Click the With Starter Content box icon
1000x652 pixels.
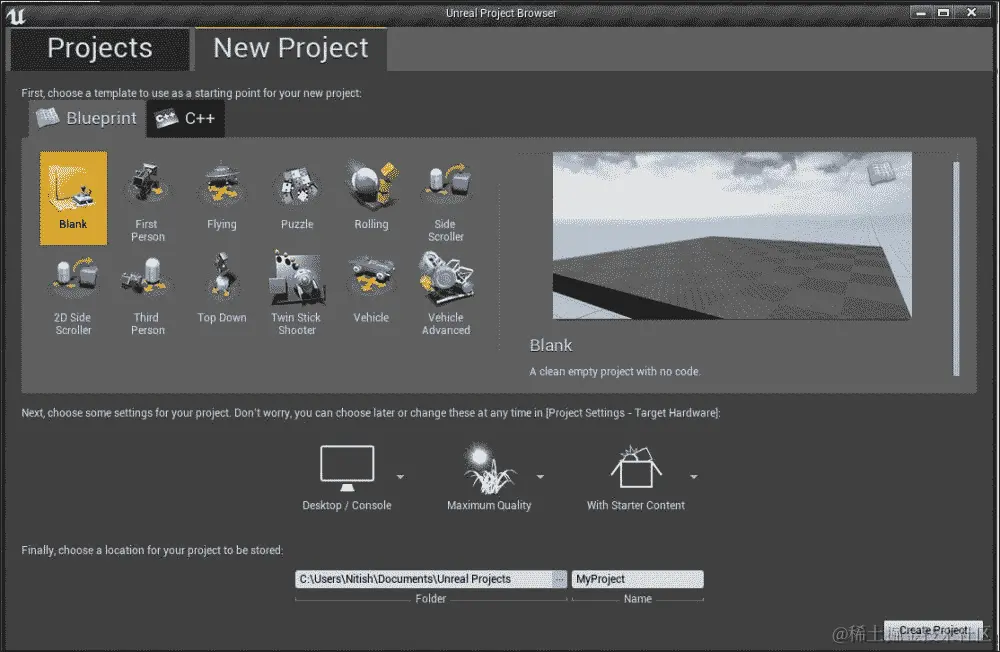coord(636,466)
